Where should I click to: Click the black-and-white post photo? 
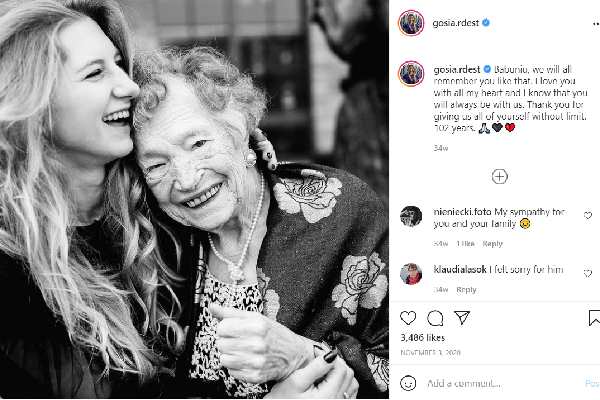tap(194, 200)
